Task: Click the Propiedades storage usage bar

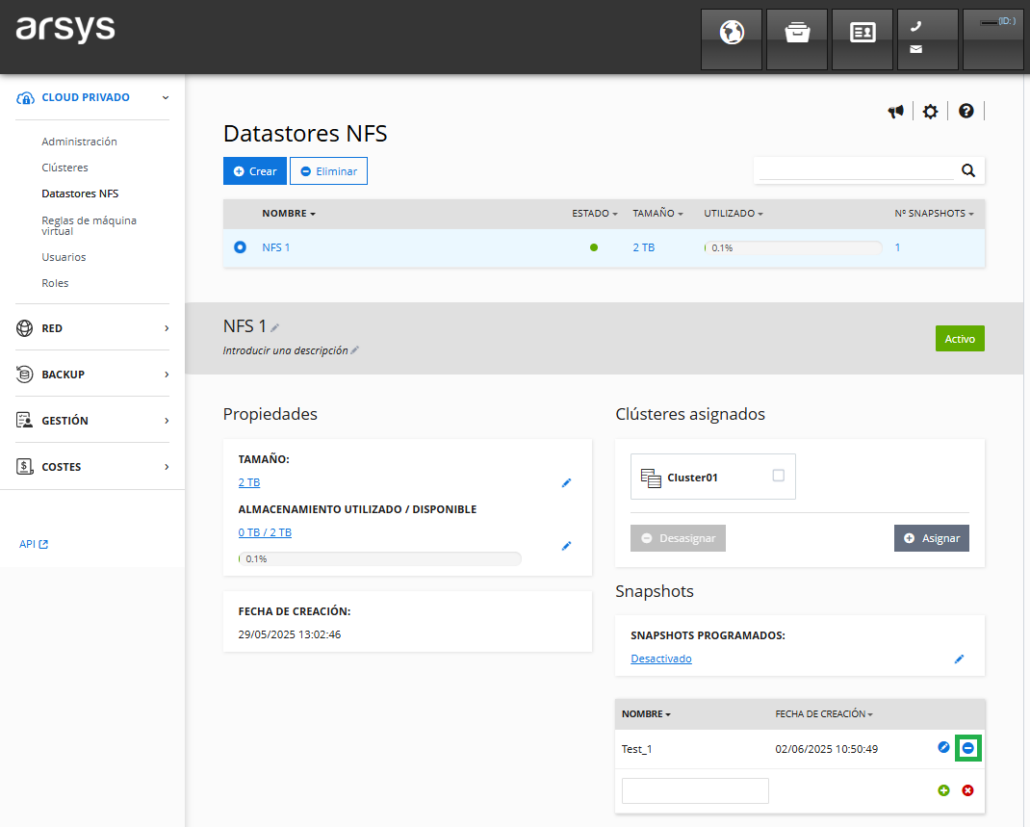Action: coord(380,559)
